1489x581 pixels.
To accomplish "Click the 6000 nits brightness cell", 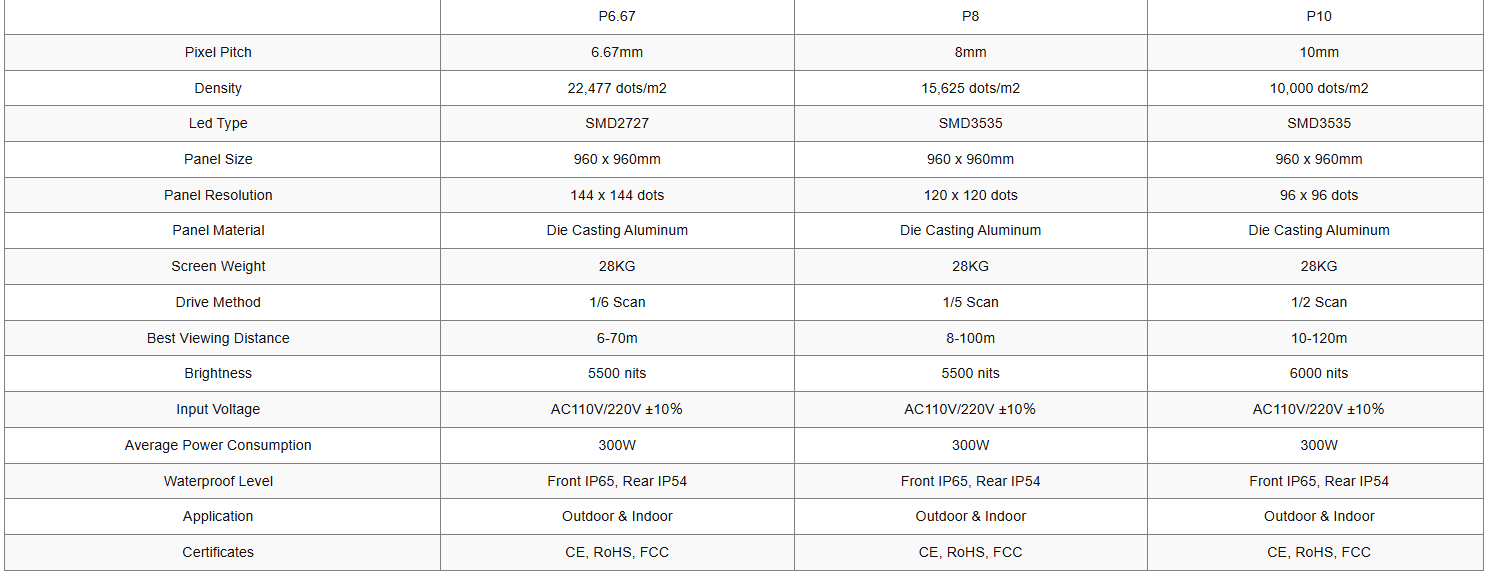I will click(1318, 373).
